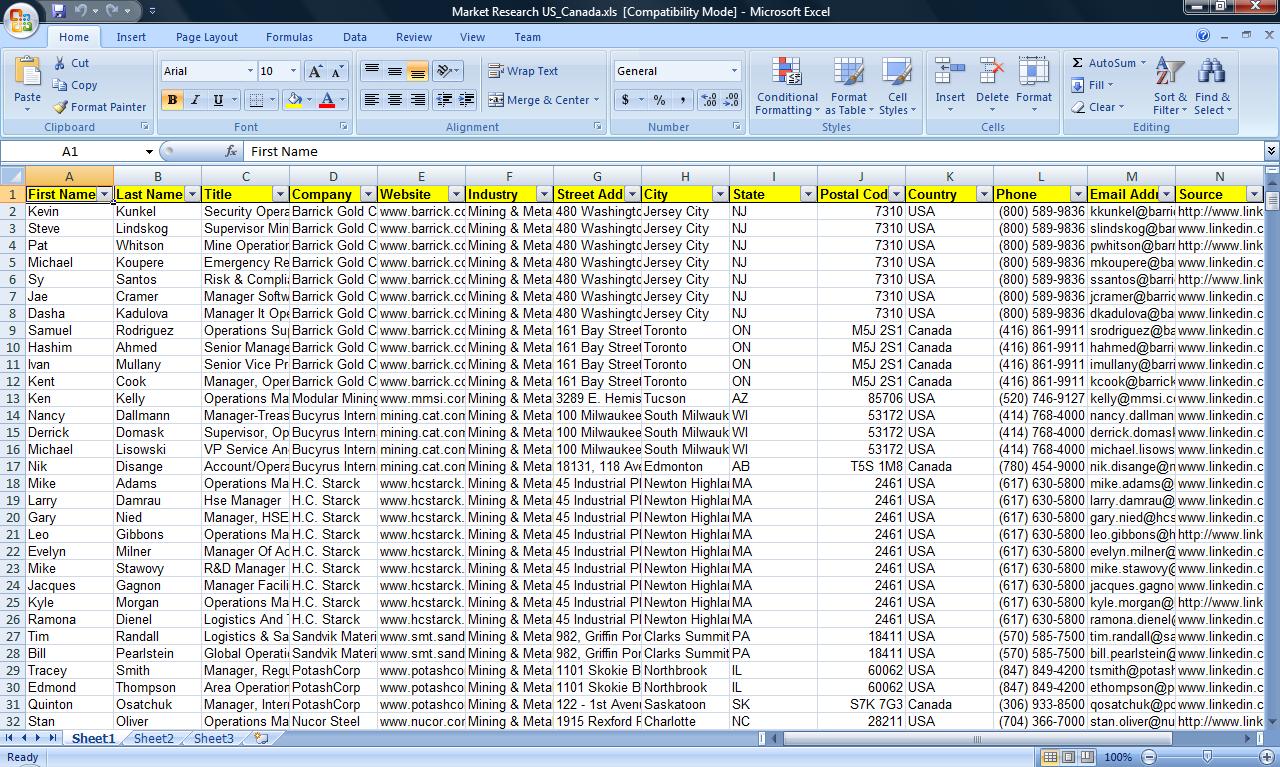Switch to the Page Layout ribbon tab

(206, 37)
